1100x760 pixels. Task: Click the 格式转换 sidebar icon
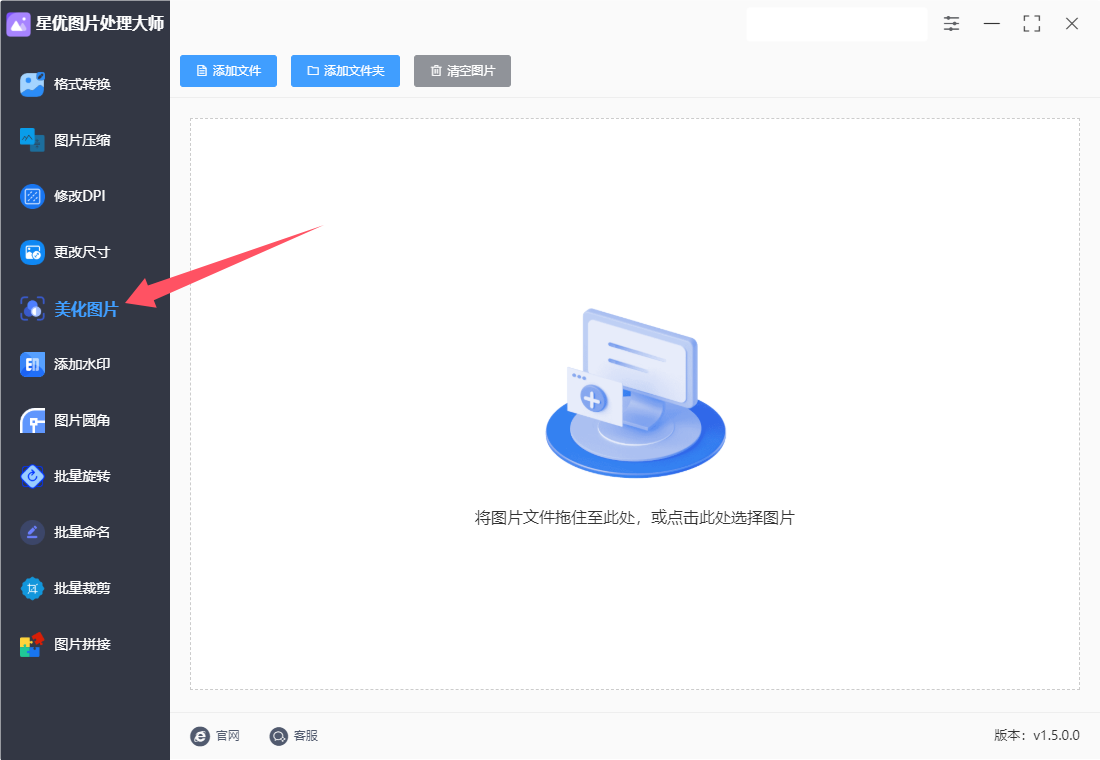click(32, 84)
